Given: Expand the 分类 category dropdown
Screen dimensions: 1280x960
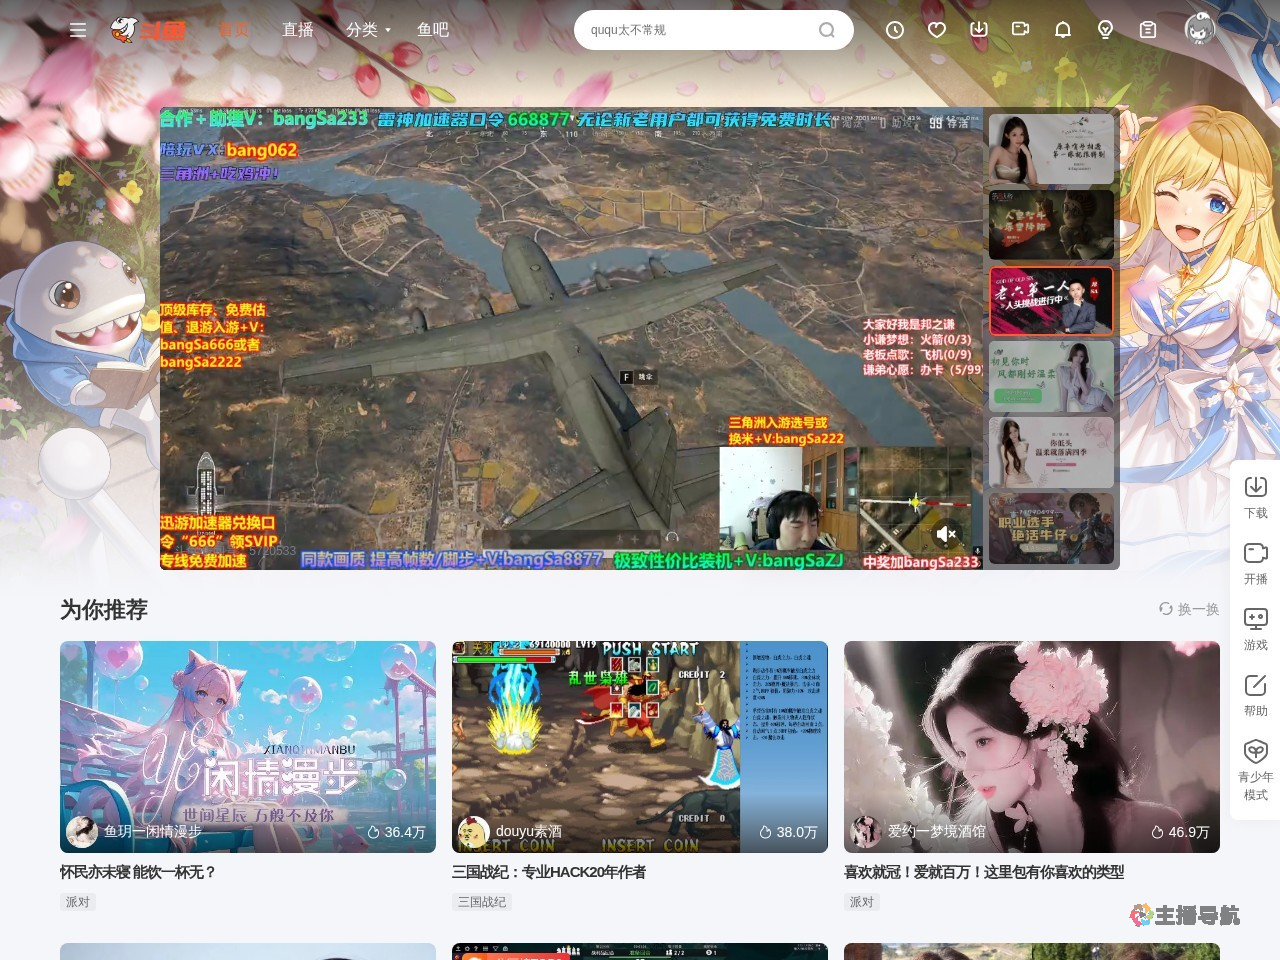Looking at the screenshot, I should [368, 30].
